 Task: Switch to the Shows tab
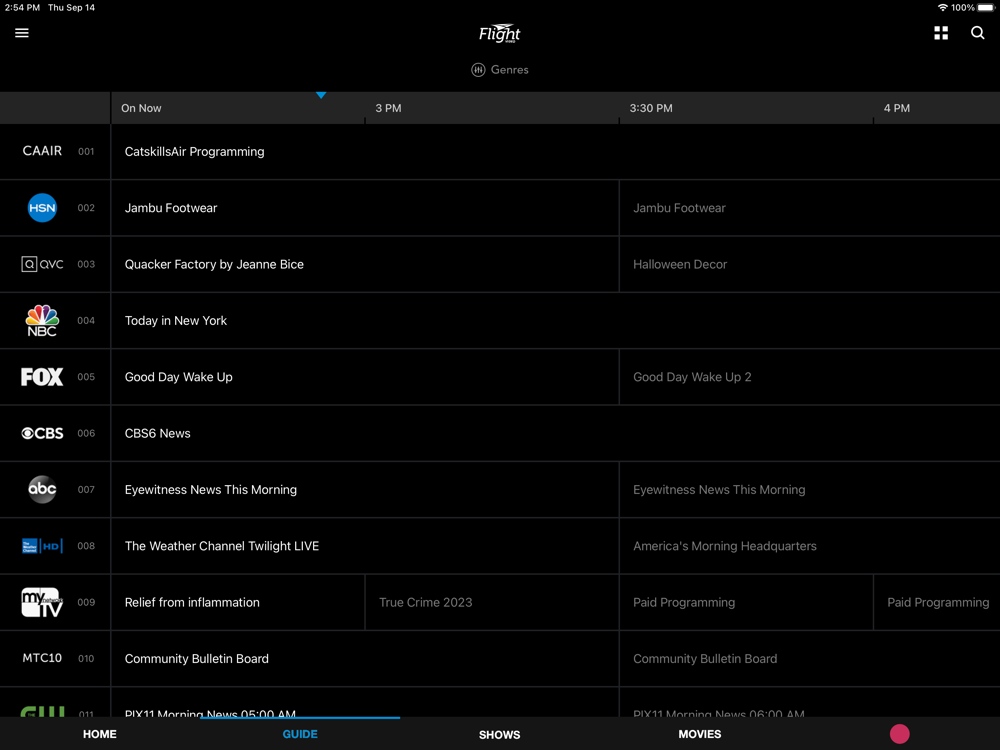point(499,735)
